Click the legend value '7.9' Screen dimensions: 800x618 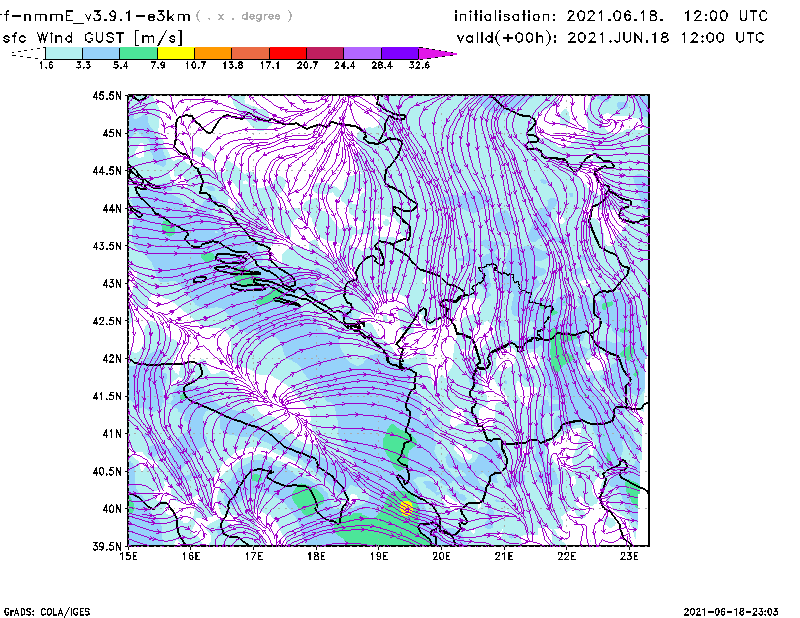[158, 65]
